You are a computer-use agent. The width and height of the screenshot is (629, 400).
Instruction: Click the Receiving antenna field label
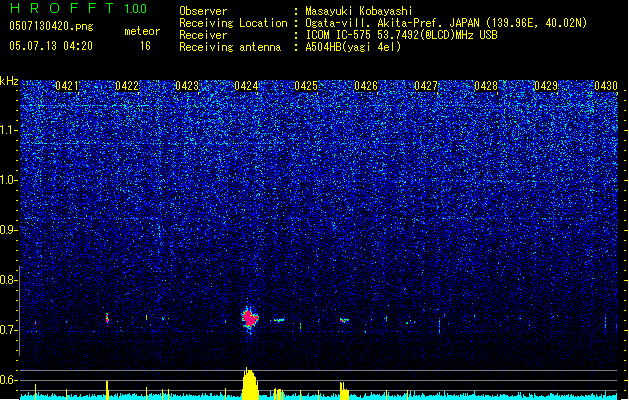coord(230,47)
